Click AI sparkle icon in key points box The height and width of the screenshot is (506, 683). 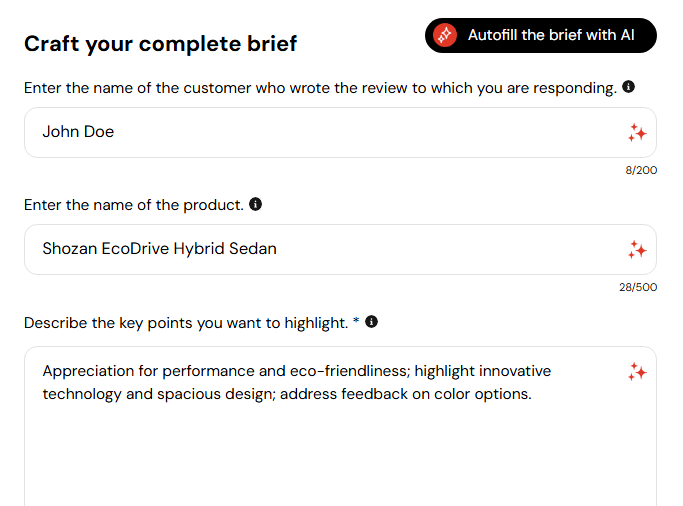[x=637, y=372]
